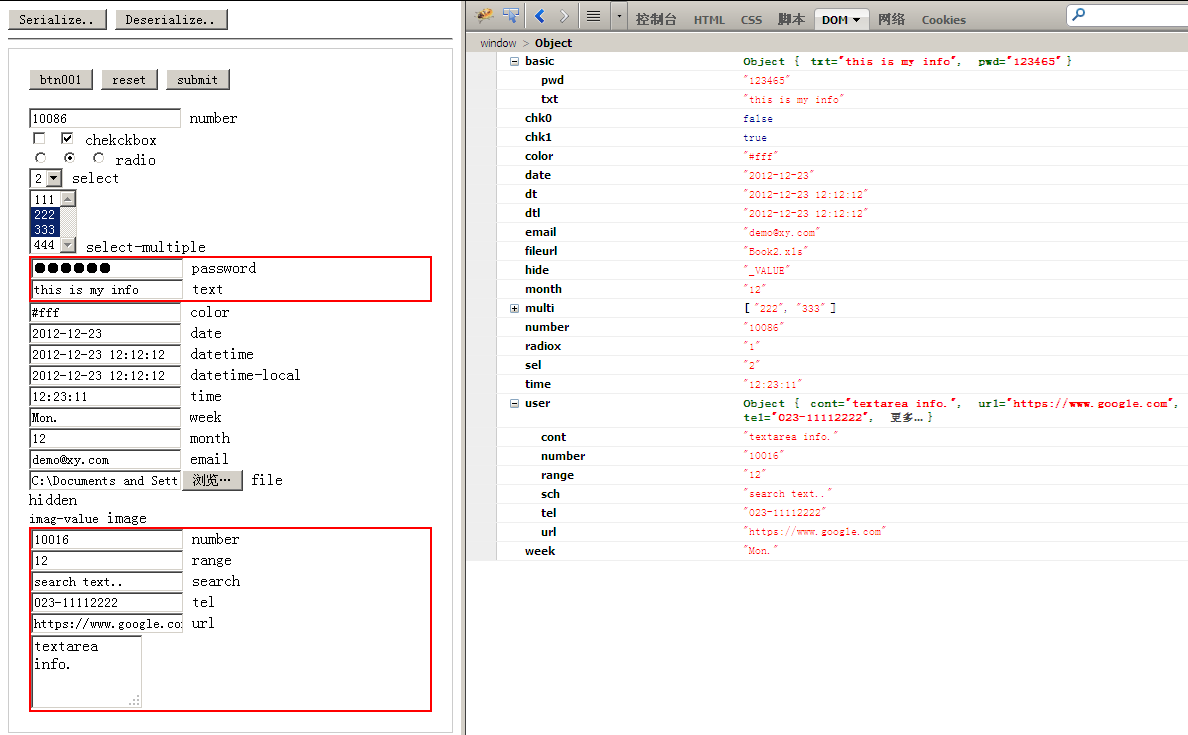
Task: Check the first unchecked checkbox
Action: [39, 138]
